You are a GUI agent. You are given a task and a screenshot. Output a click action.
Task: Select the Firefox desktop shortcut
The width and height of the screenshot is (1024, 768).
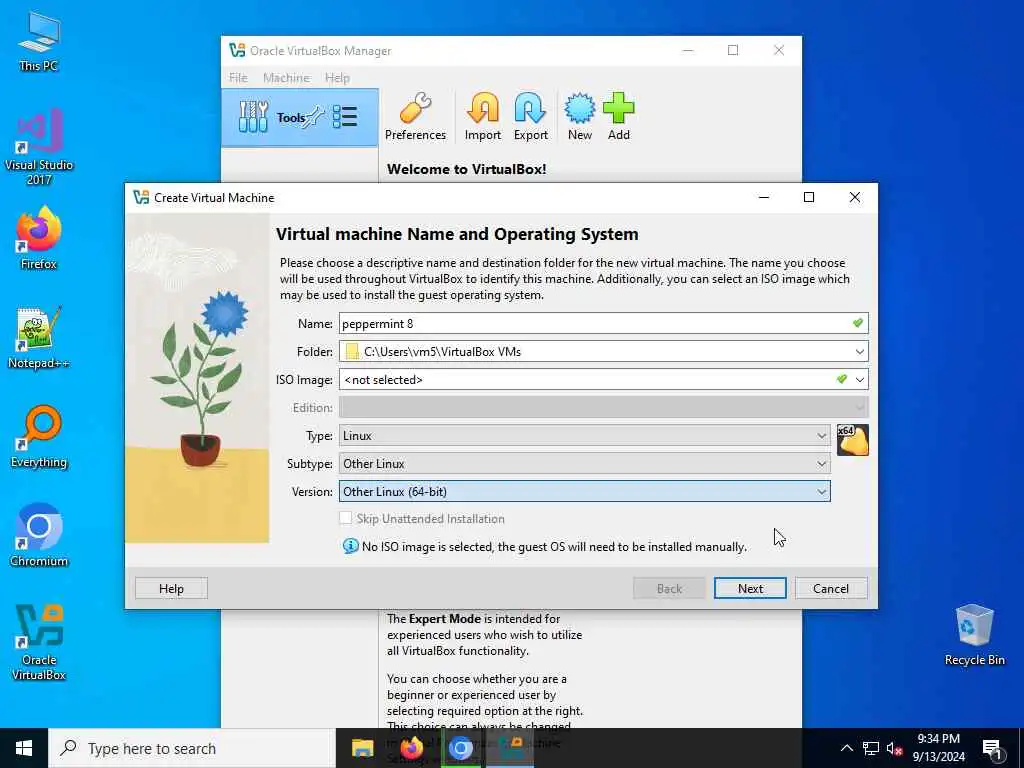coord(39,238)
